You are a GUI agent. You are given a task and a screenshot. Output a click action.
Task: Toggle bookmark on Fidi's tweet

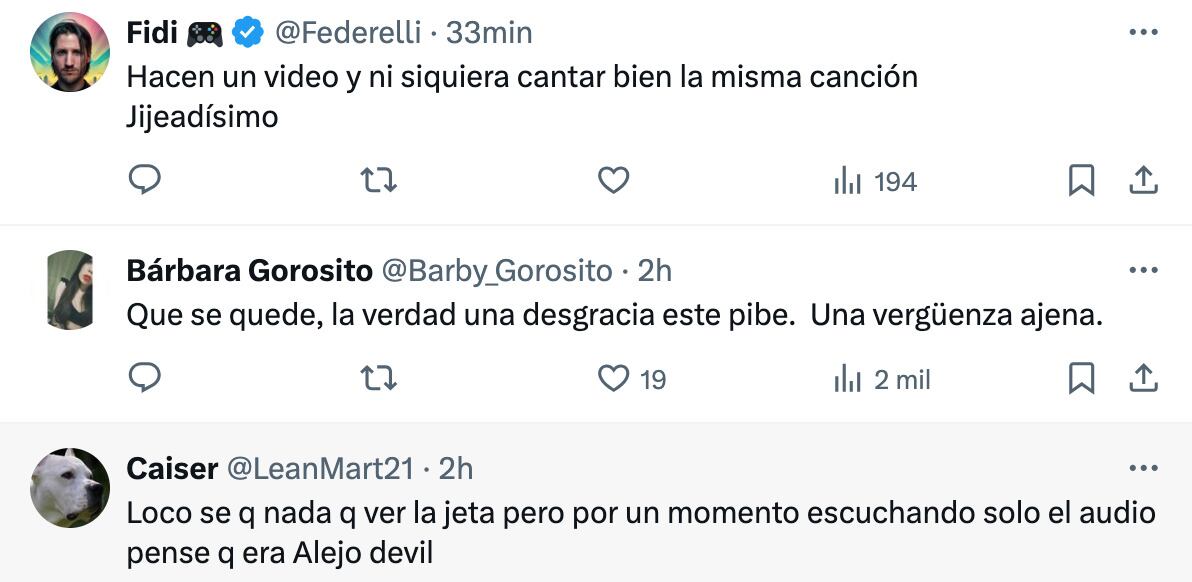(x=1083, y=181)
